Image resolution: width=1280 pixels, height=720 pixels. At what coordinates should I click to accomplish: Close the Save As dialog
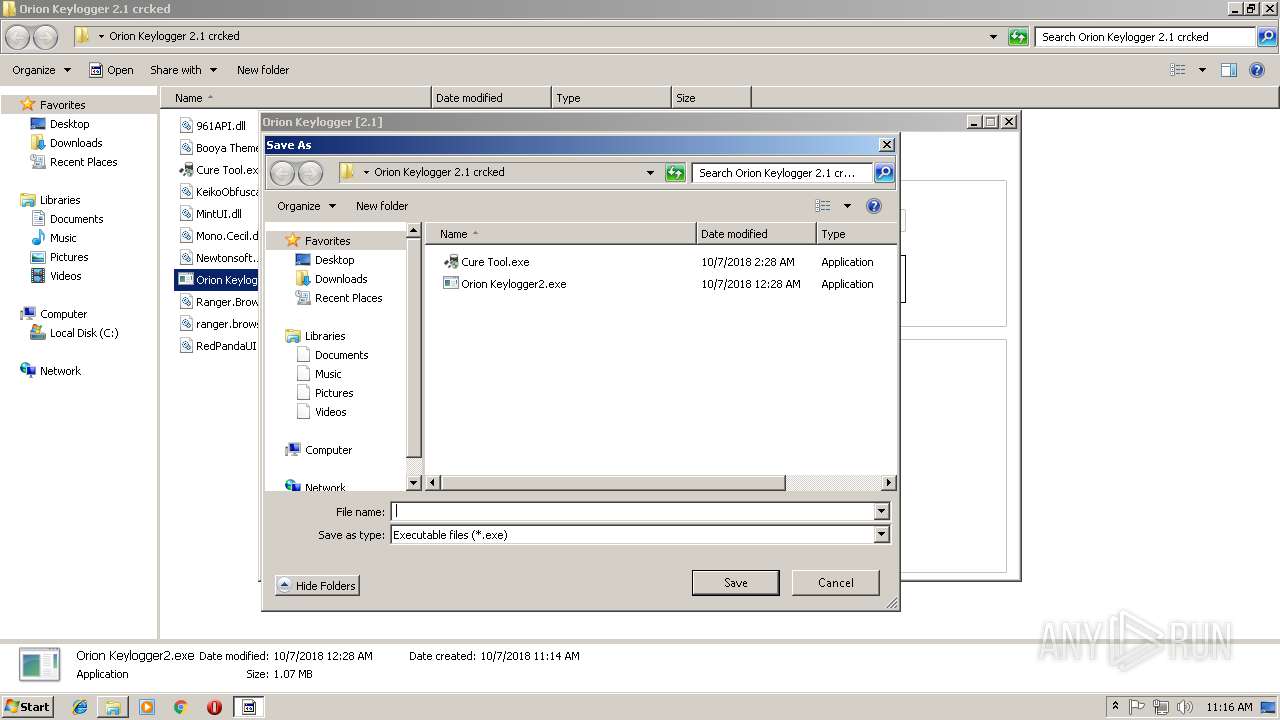pyautogui.click(x=886, y=145)
